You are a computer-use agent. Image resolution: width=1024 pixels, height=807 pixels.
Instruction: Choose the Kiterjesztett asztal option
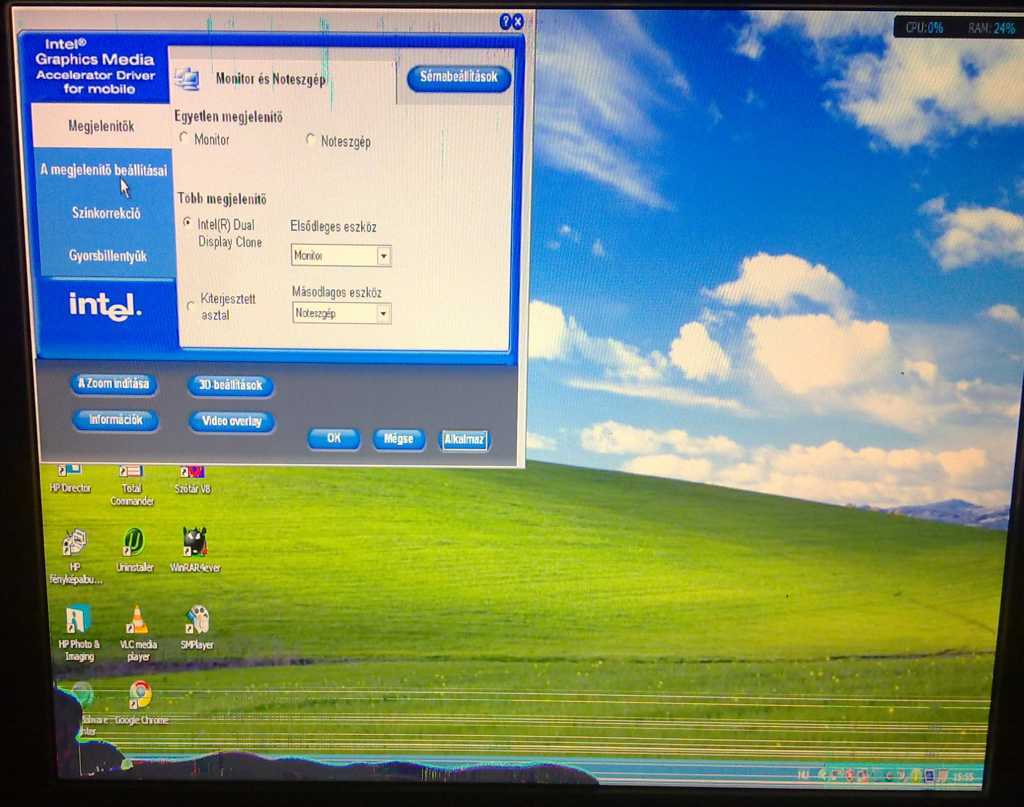[190, 306]
